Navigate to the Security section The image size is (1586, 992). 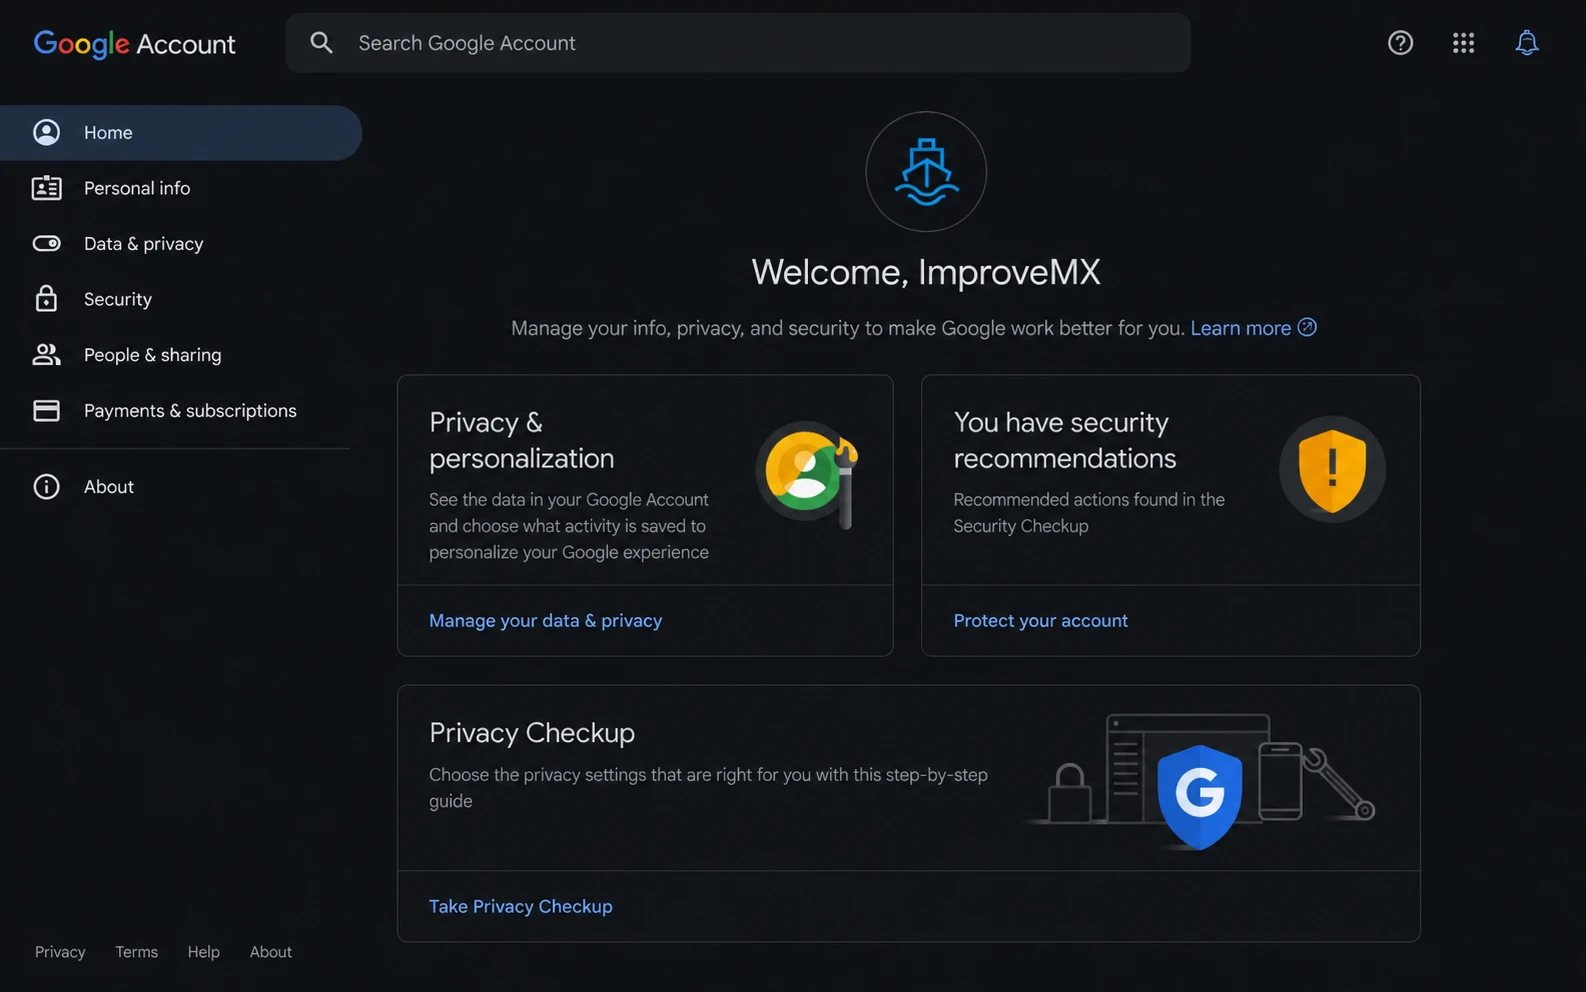181,299
